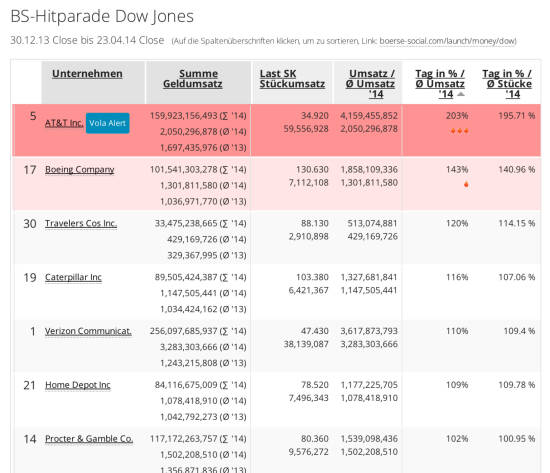Sort by Summe Geldumsatz column header
The height and width of the screenshot is (473, 550).
tap(193, 79)
